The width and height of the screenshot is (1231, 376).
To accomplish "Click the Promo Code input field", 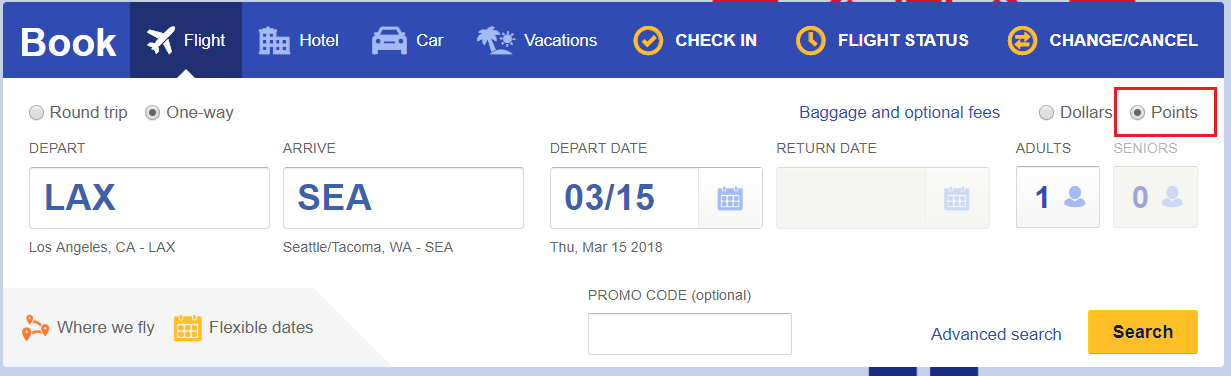I will [690, 334].
